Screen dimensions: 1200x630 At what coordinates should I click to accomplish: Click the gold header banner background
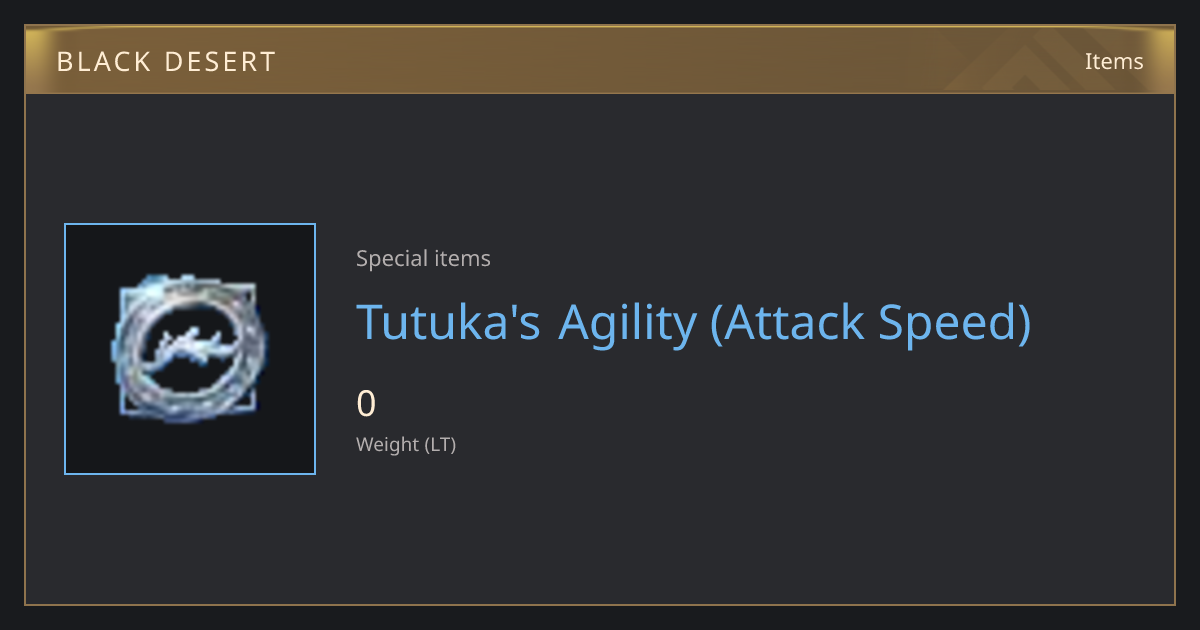coord(600,60)
